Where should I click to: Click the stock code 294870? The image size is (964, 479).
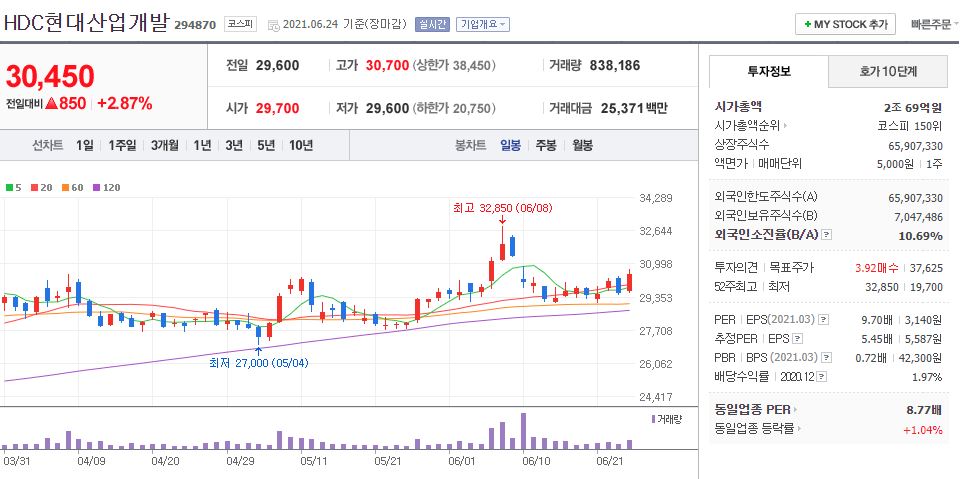(x=195, y=25)
